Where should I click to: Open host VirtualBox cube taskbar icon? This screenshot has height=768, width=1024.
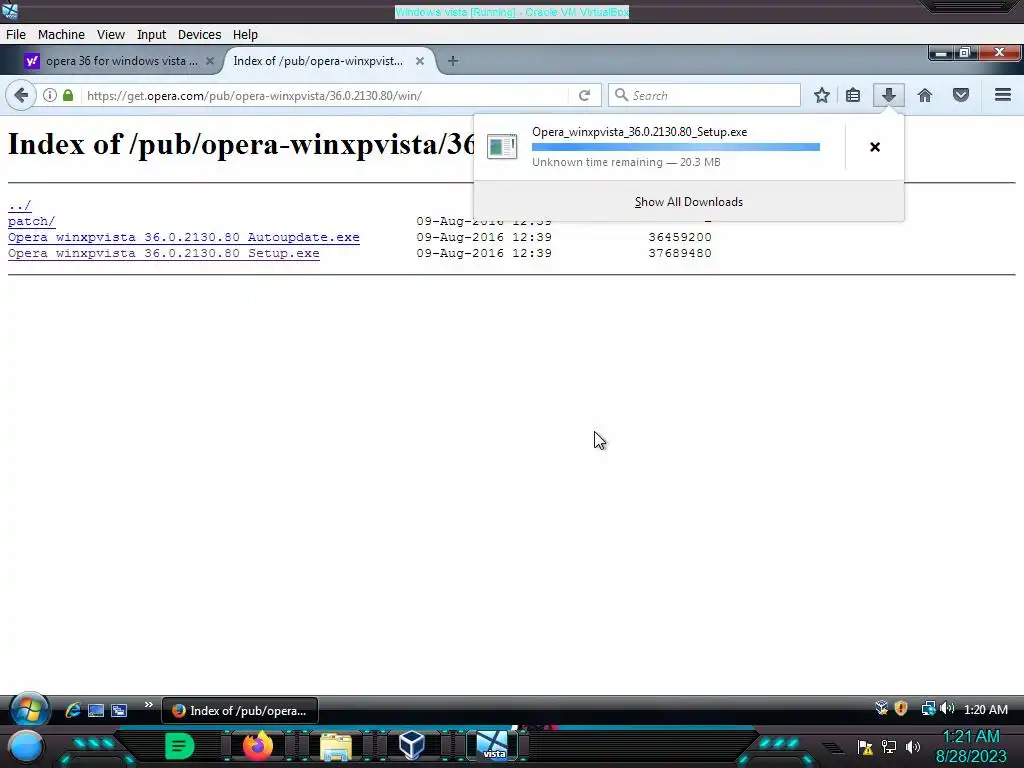[412, 745]
